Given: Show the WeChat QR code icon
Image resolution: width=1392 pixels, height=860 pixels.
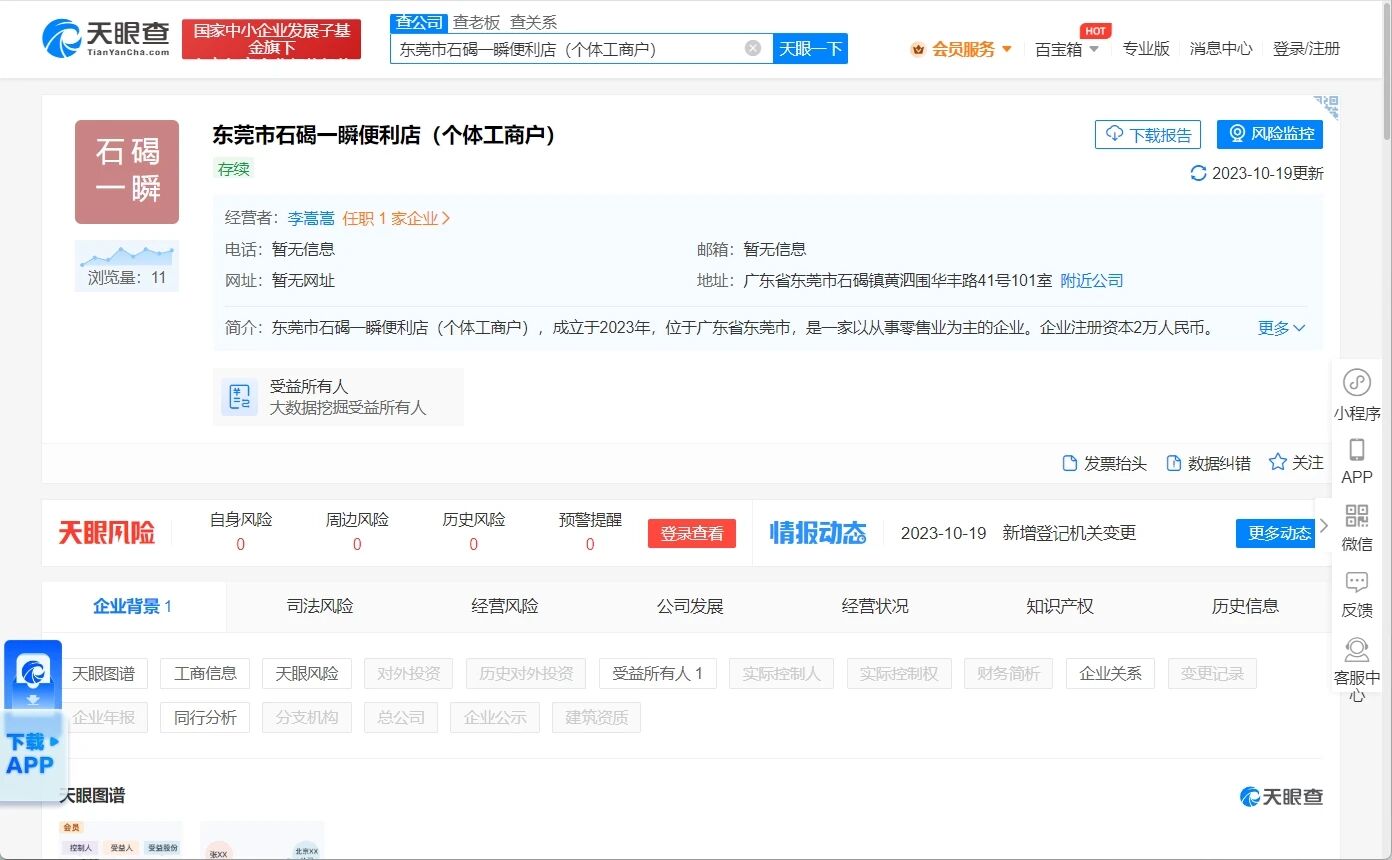Looking at the screenshot, I should pyautogui.click(x=1357, y=516).
